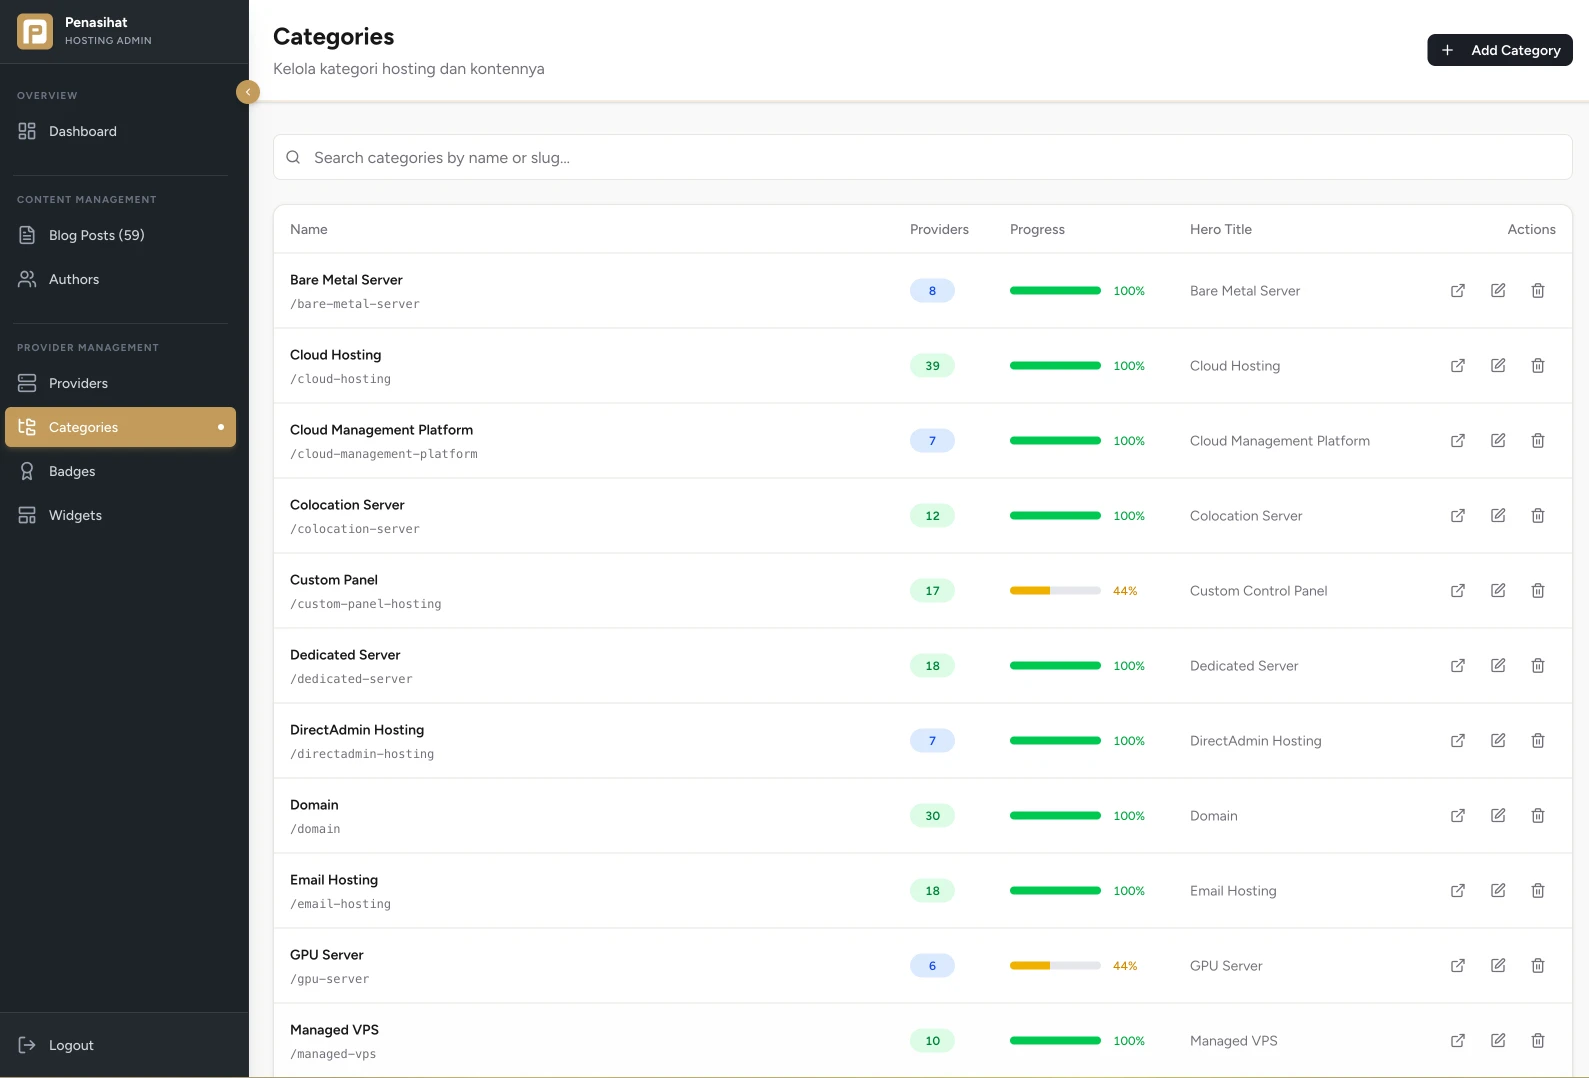Open the Badges menu item
This screenshot has height=1078, width=1589.
click(72, 471)
